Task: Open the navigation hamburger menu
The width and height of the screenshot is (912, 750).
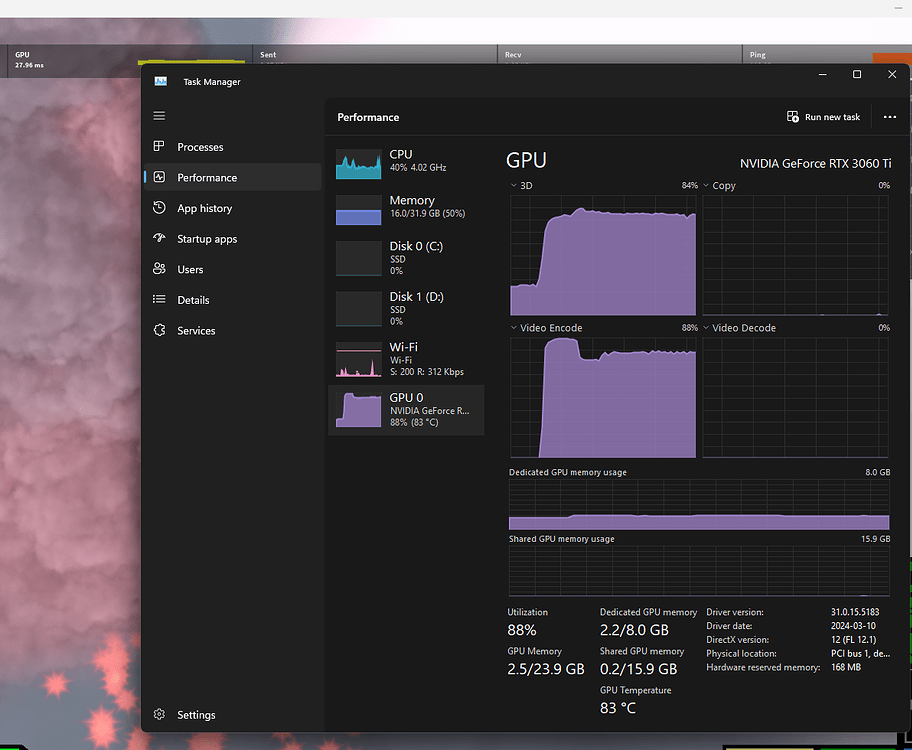Action: point(159,116)
